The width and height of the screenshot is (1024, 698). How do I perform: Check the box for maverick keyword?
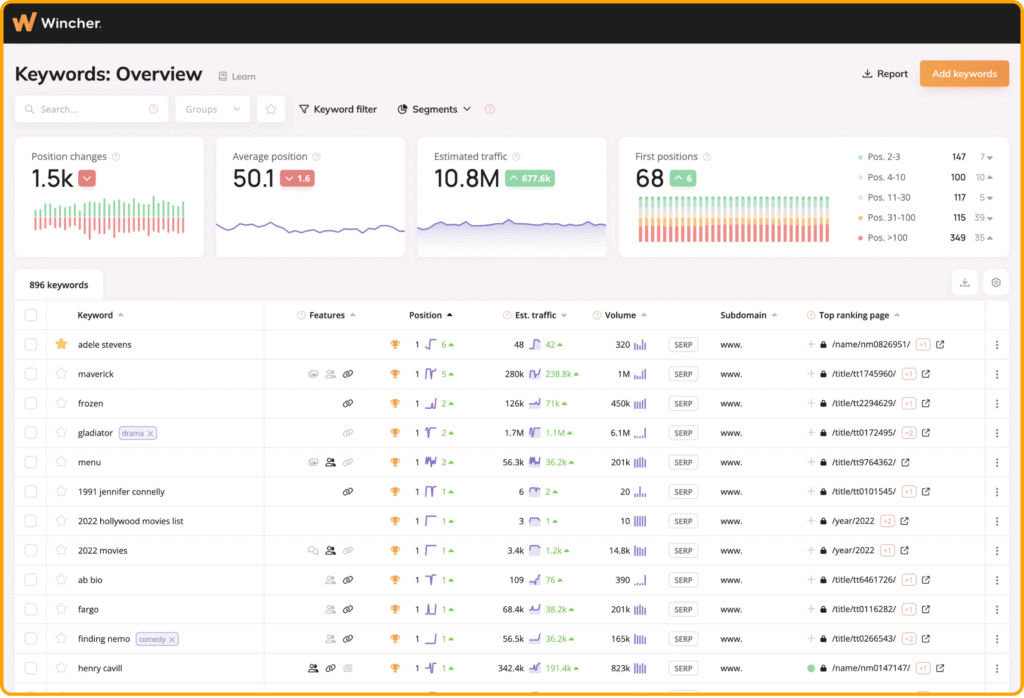[31, 374]
